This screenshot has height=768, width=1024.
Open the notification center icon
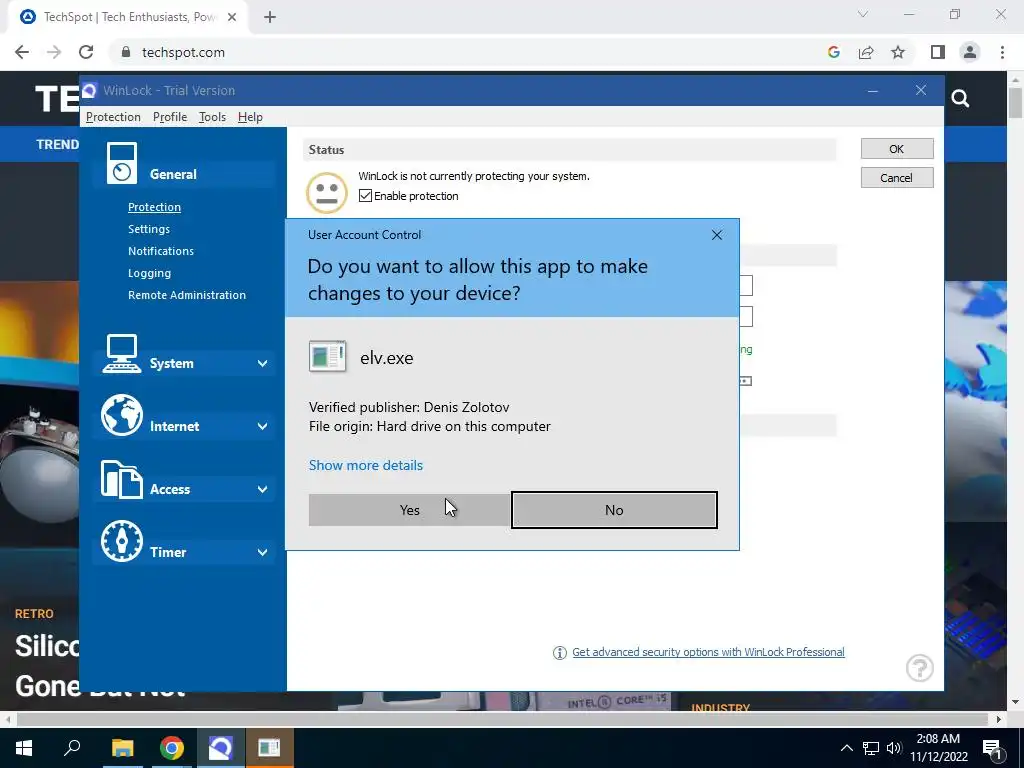click(x=992, y=748)
